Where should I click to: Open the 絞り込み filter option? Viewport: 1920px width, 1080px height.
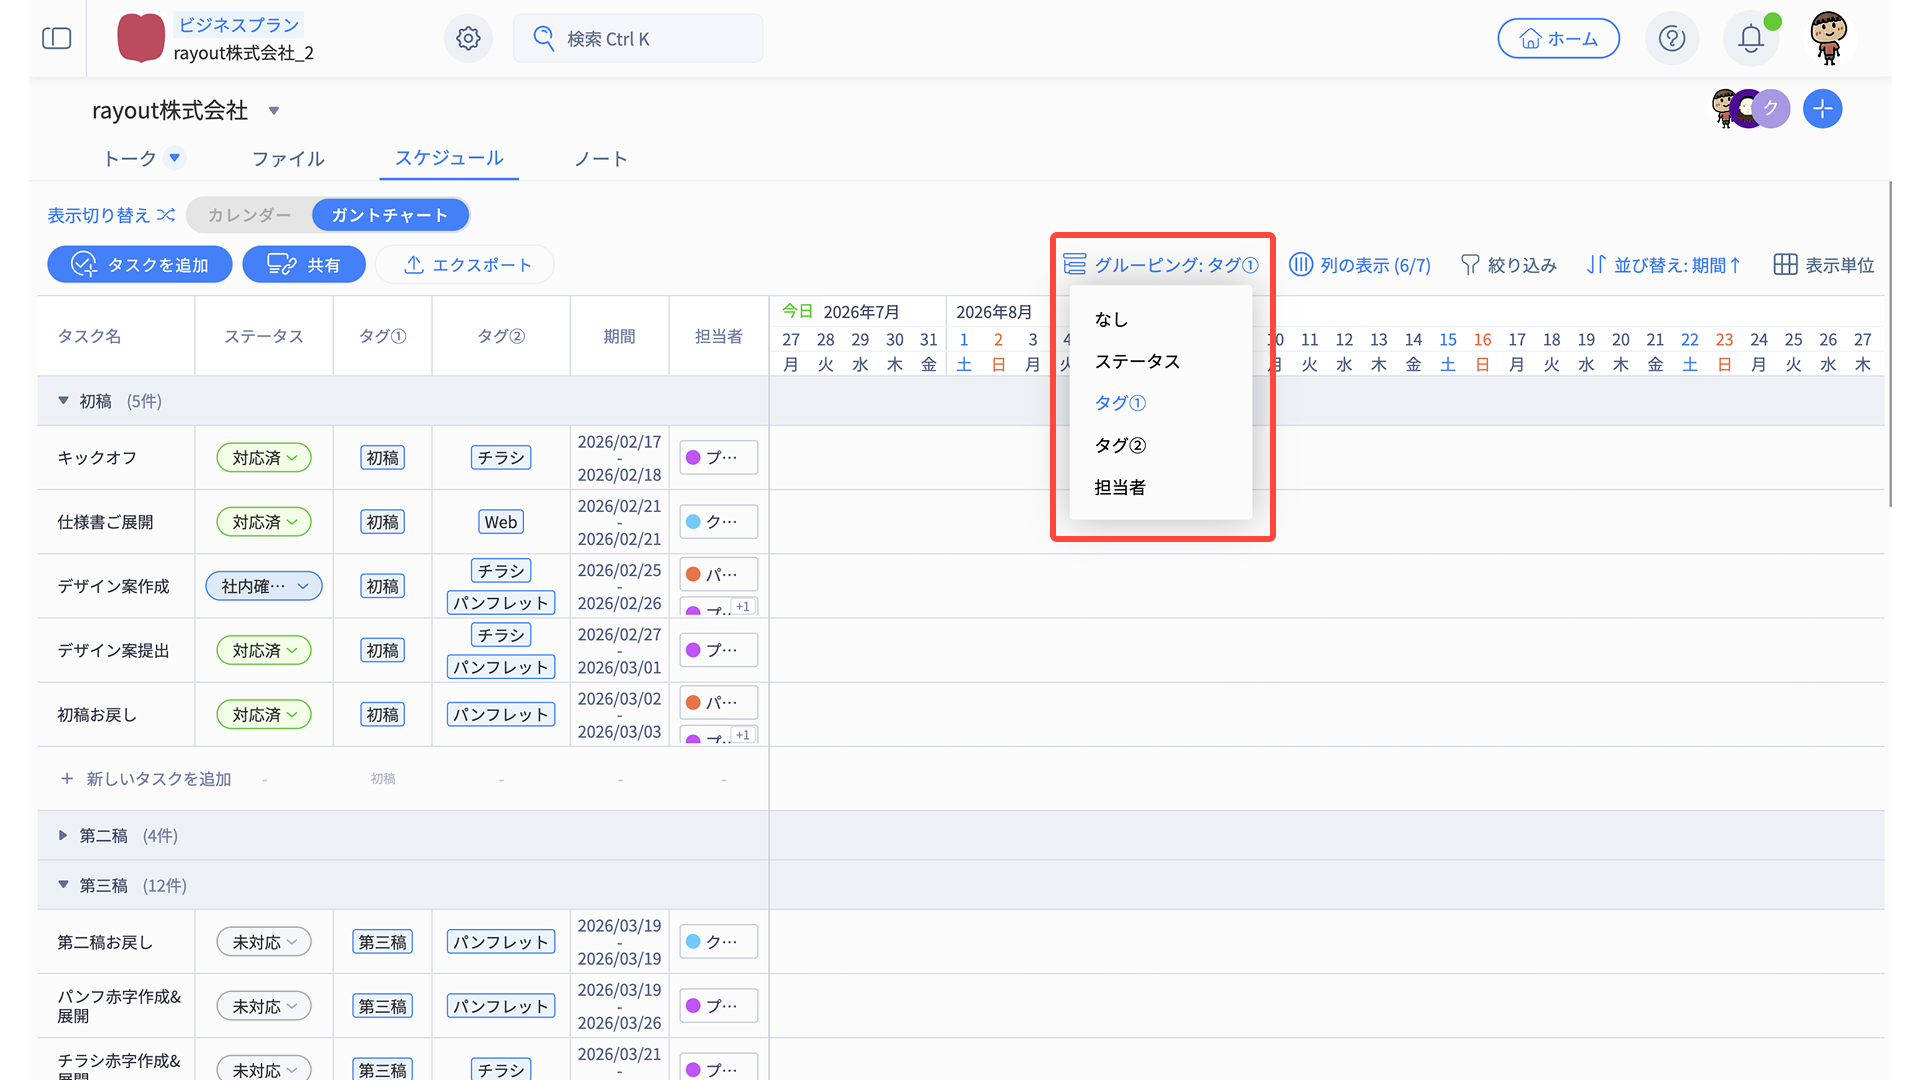pos(1509,265)
